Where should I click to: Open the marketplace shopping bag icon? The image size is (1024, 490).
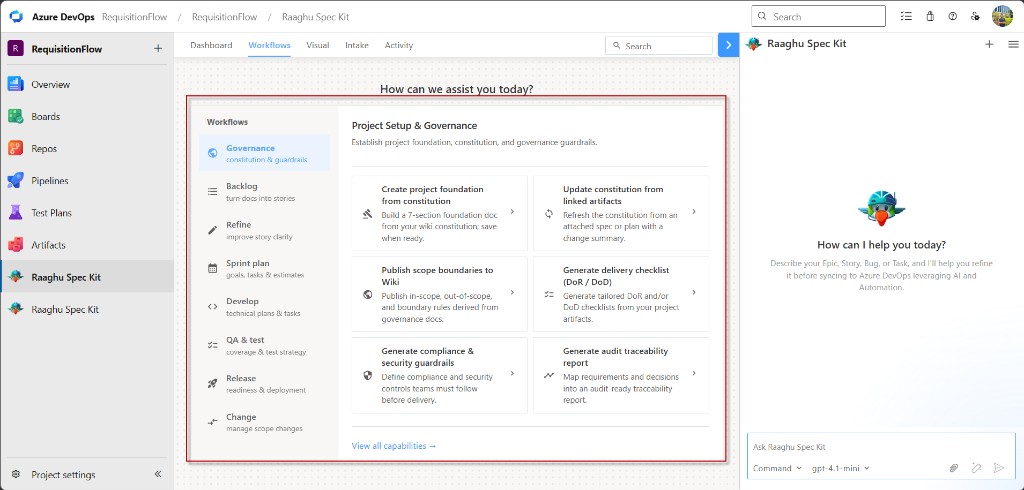coord(930,16)
